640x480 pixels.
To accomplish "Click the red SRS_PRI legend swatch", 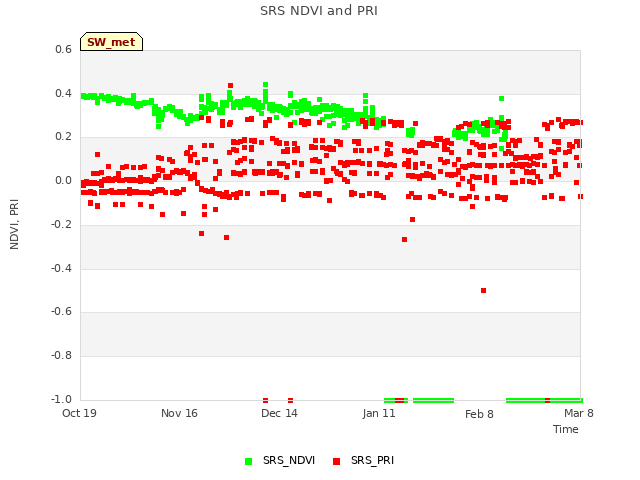I will 336,462.
